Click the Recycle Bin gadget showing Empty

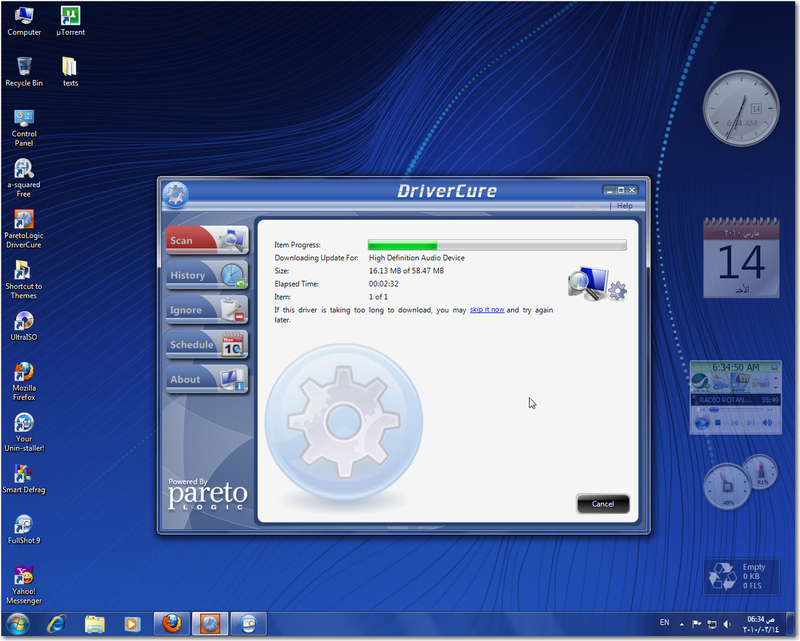coord(741,576)
